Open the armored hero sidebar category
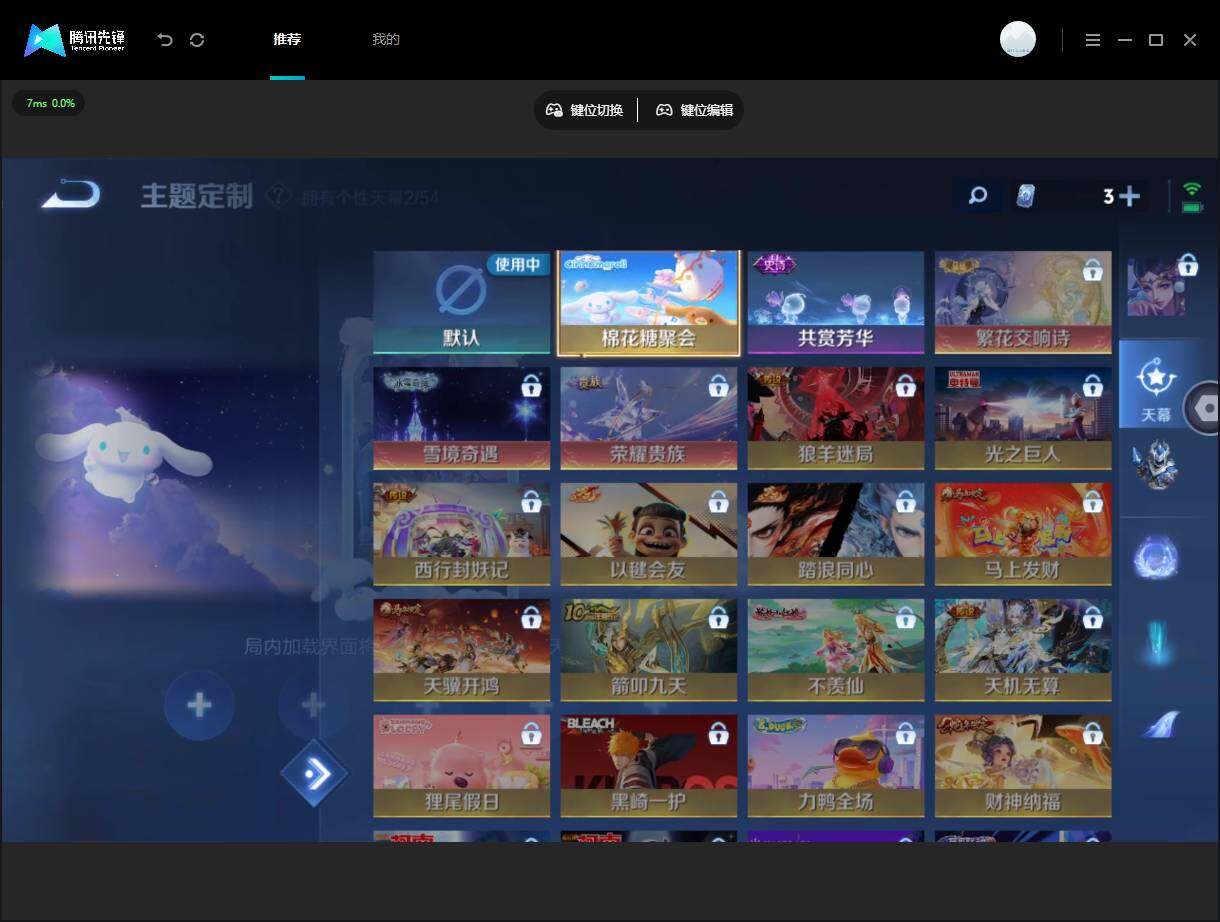Image resolution: width=1220 pixels, height=922 pixels. pos(1157,465)
